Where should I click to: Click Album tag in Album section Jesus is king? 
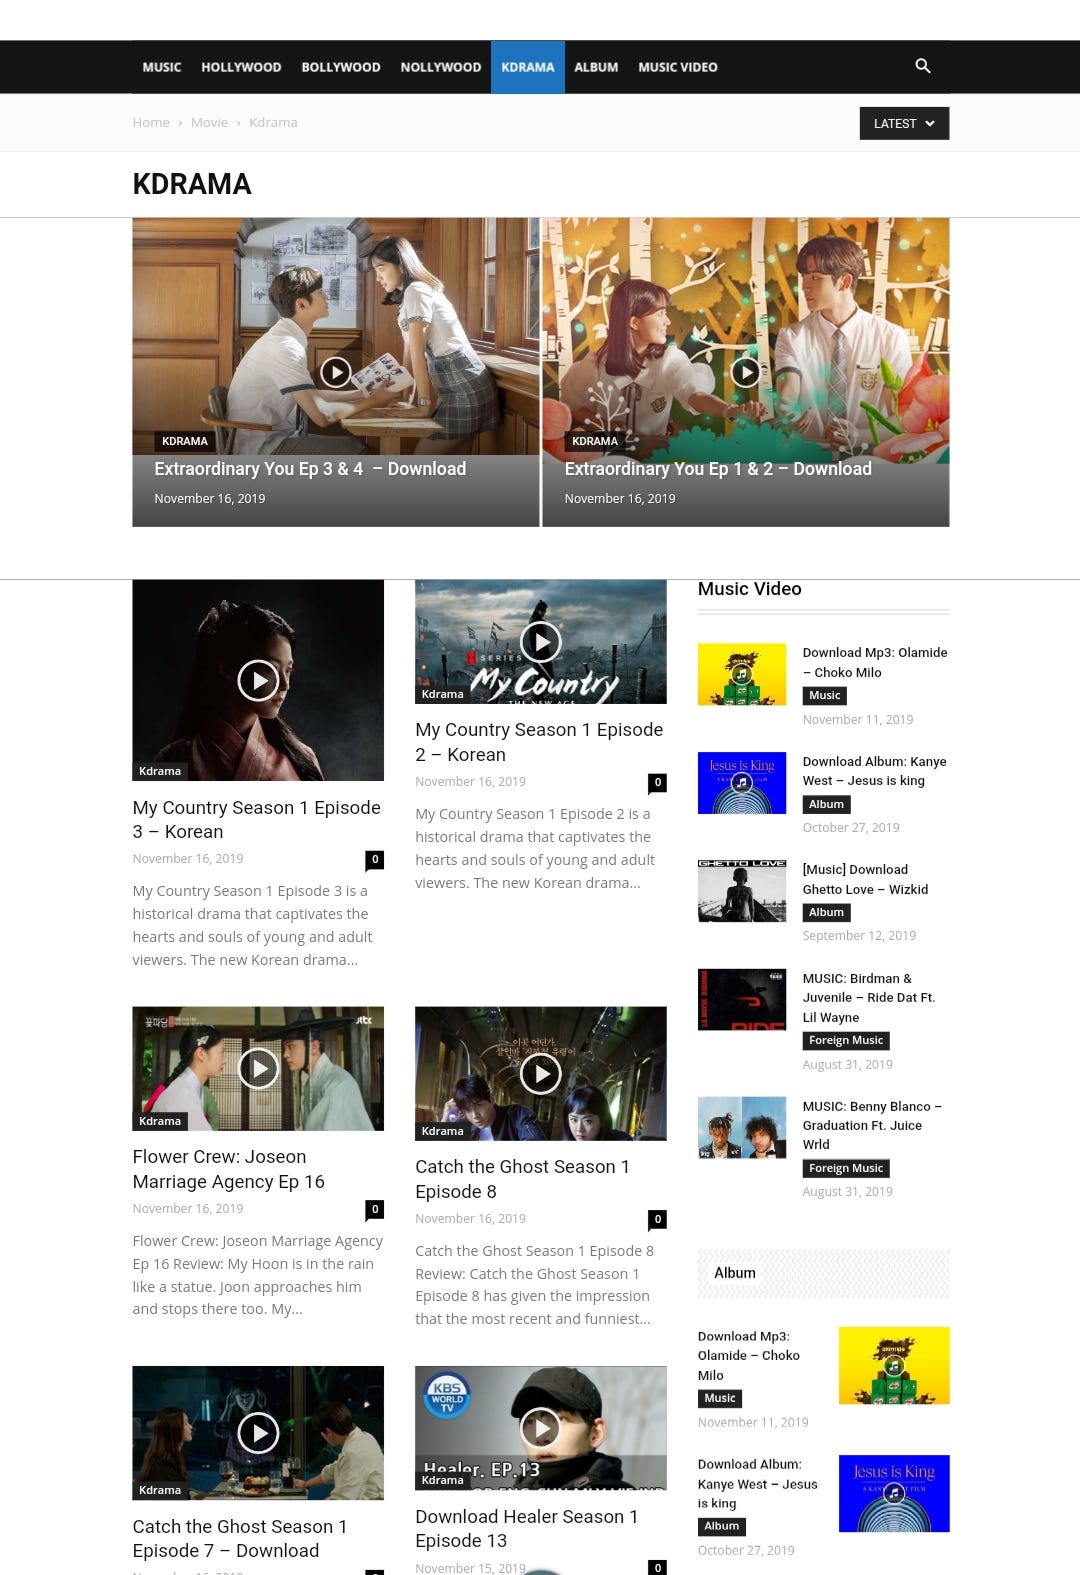click(x=722, y=1527)
